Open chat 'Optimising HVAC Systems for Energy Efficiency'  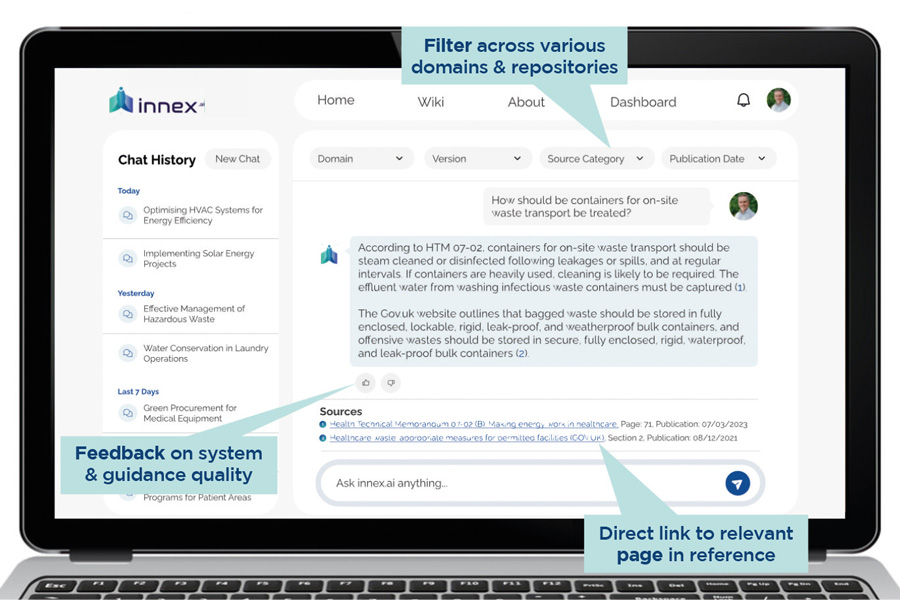[x=203, y=215]
